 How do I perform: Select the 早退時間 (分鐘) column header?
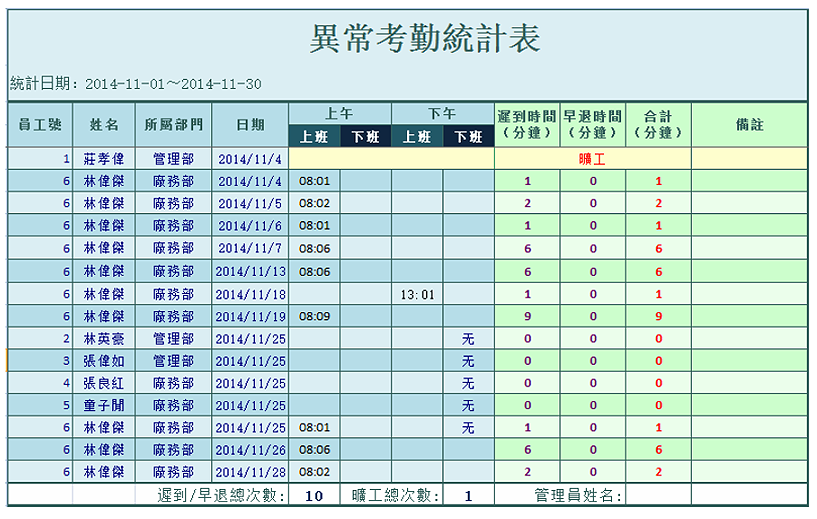(592, 125)
